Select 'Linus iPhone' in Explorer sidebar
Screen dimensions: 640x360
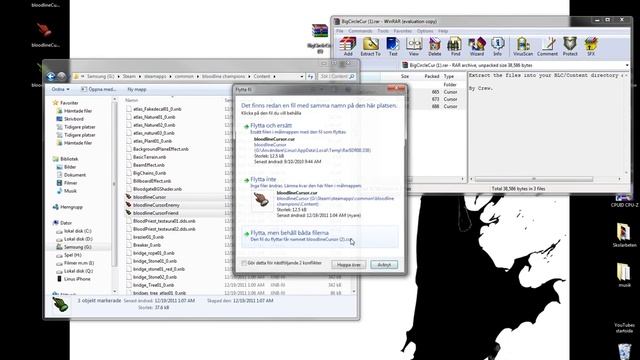click(x=77, y=279)
